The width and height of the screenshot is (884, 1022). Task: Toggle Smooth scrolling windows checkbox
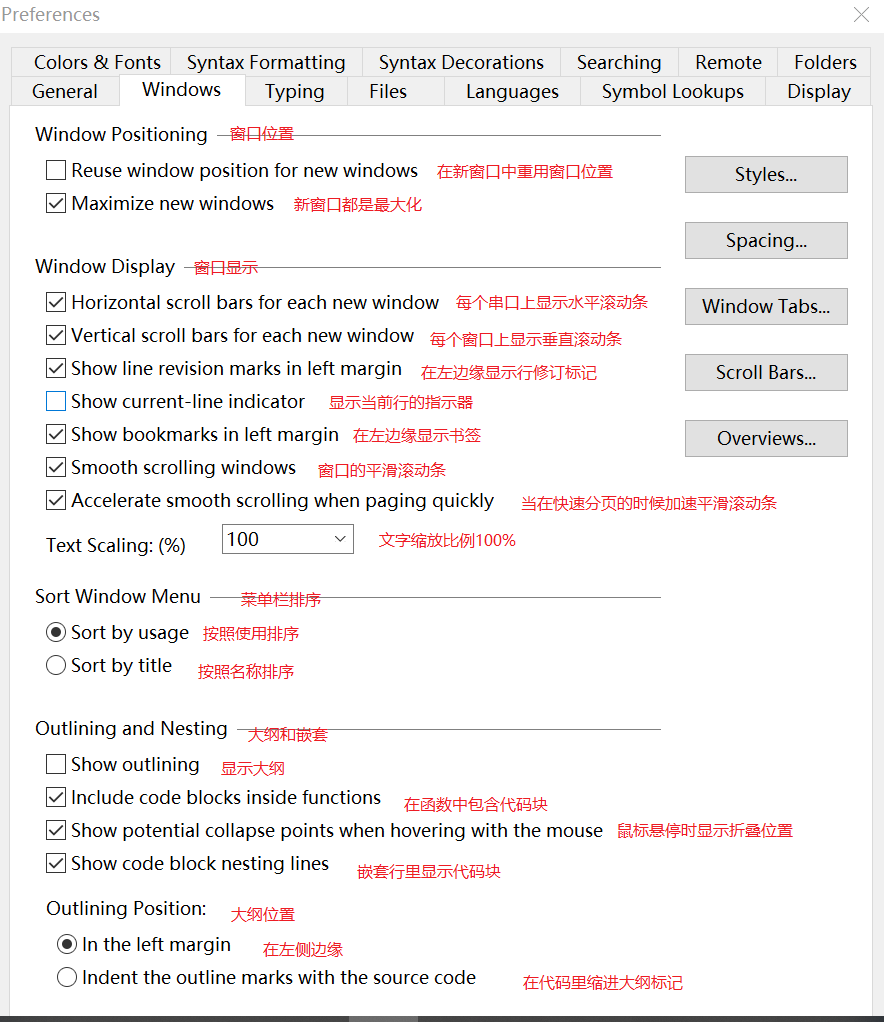pyautogui.click(x=56, y=467)
